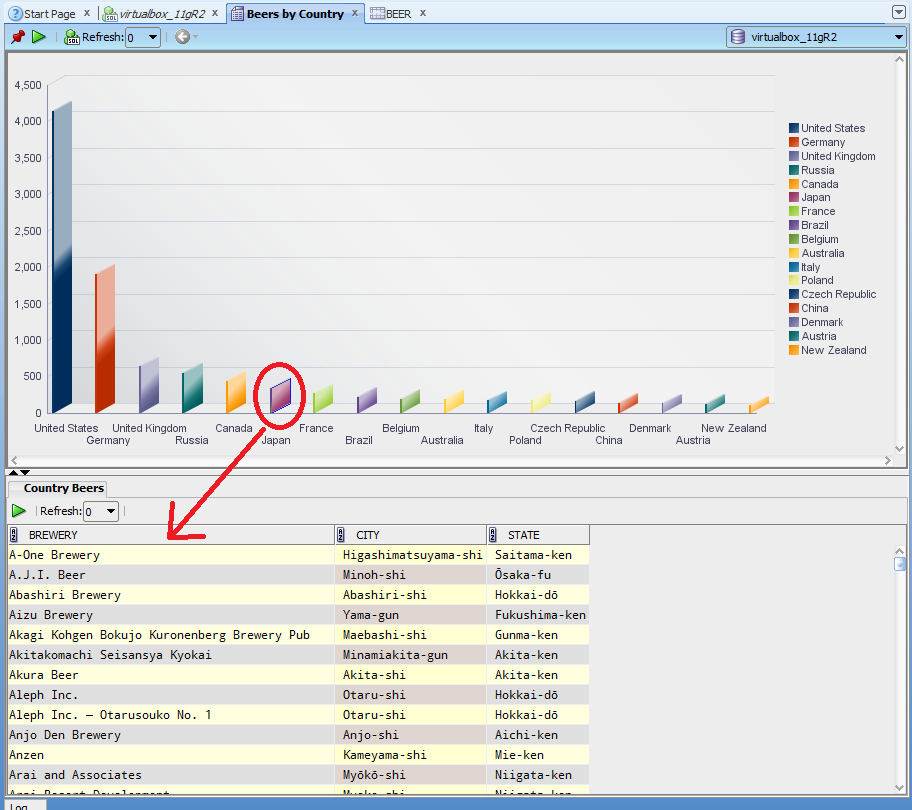Click chart scroll down arrow
Image resolution: width=912 pixels, height=810 pixels.
tap(899, 449)
